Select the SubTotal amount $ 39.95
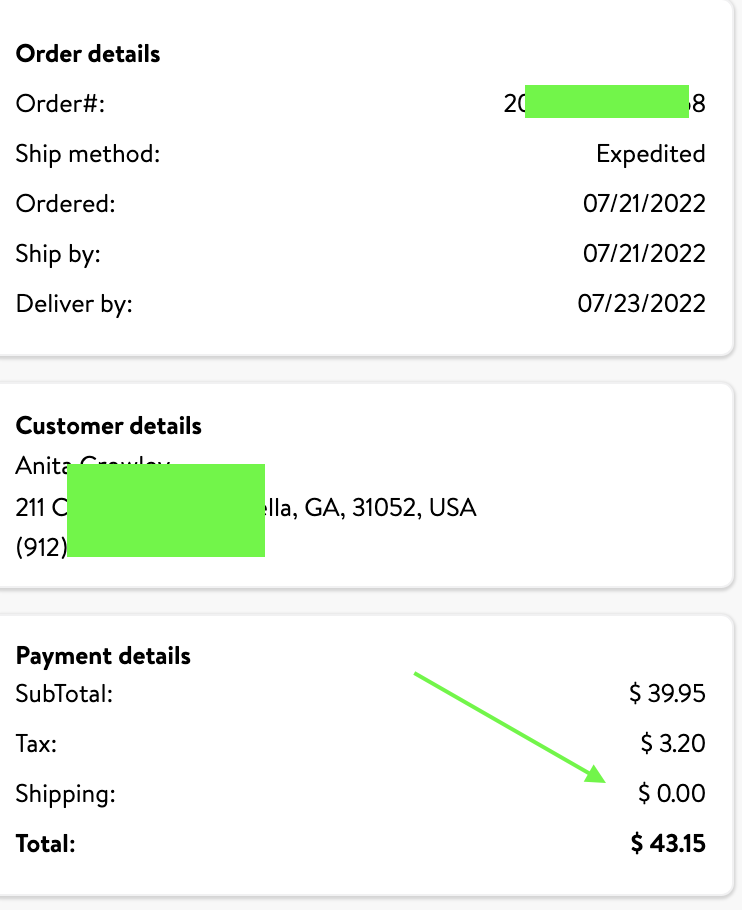742x910 pixels. [667, 694]
